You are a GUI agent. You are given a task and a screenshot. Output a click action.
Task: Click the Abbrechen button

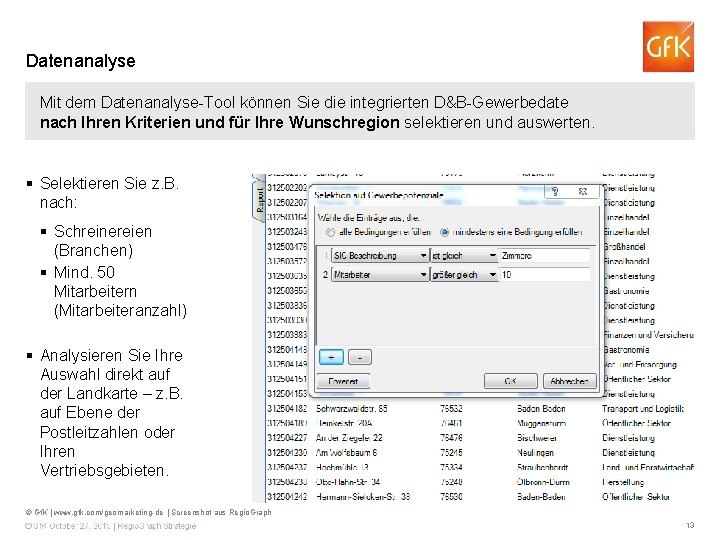(569, 381)
